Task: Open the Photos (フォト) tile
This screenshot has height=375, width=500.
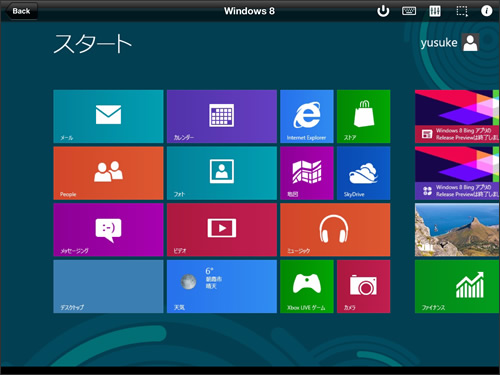Action: 222,173
